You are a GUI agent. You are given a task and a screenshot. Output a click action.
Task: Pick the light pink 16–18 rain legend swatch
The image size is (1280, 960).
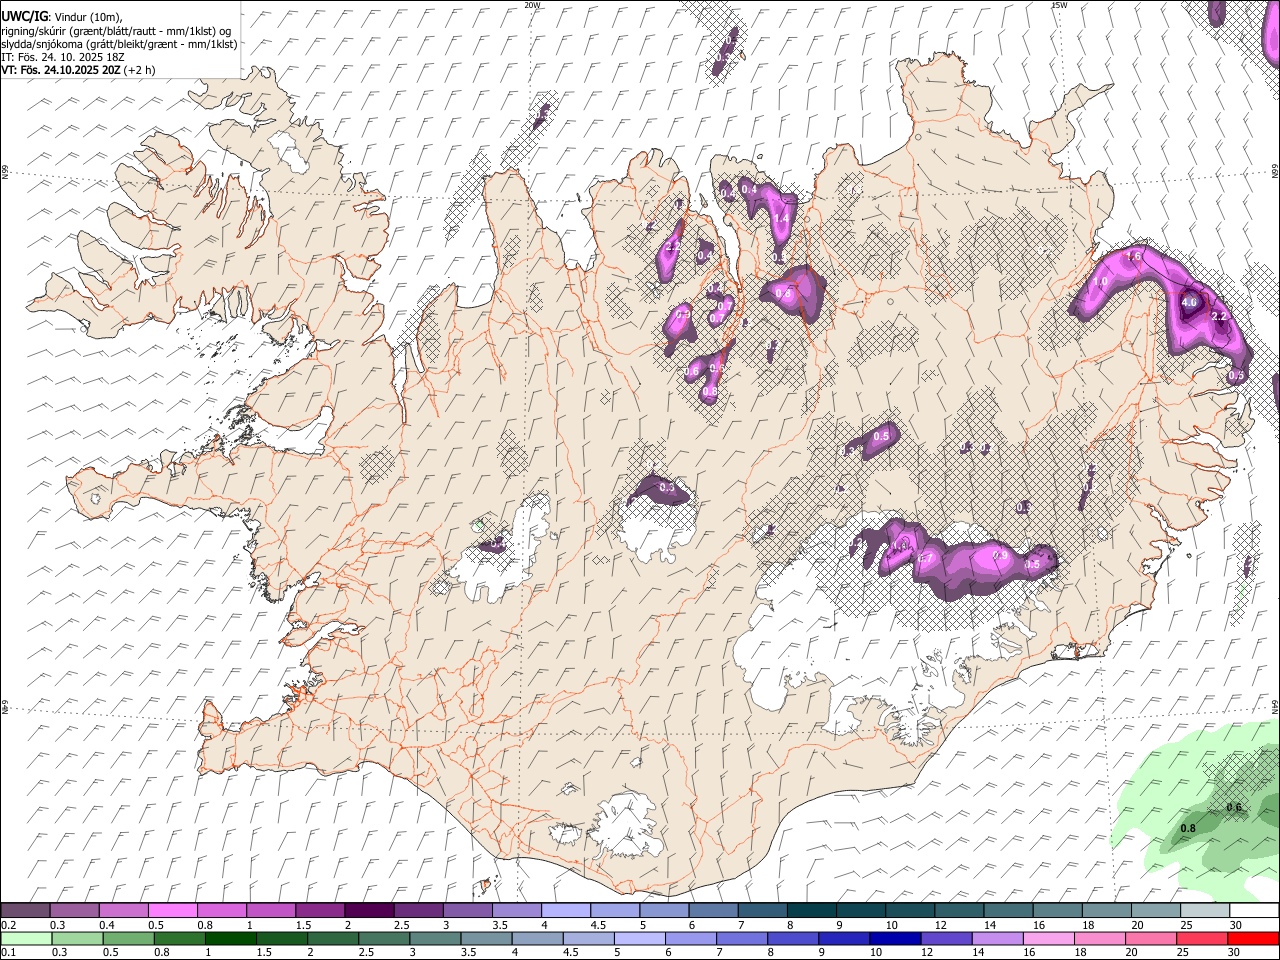coord(1049,938)
